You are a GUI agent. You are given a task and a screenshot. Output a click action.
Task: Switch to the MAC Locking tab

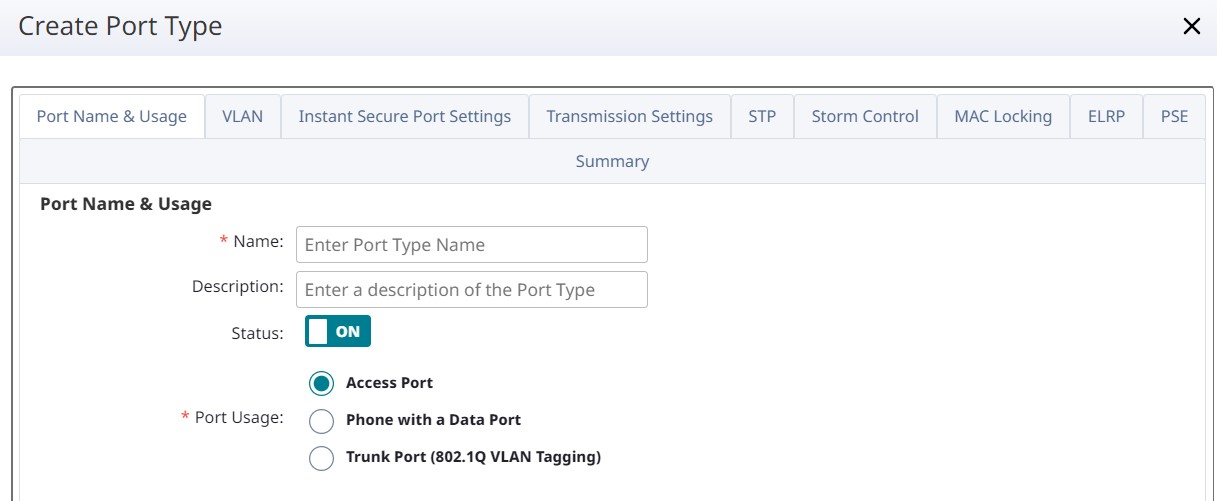click(1002, 116)
